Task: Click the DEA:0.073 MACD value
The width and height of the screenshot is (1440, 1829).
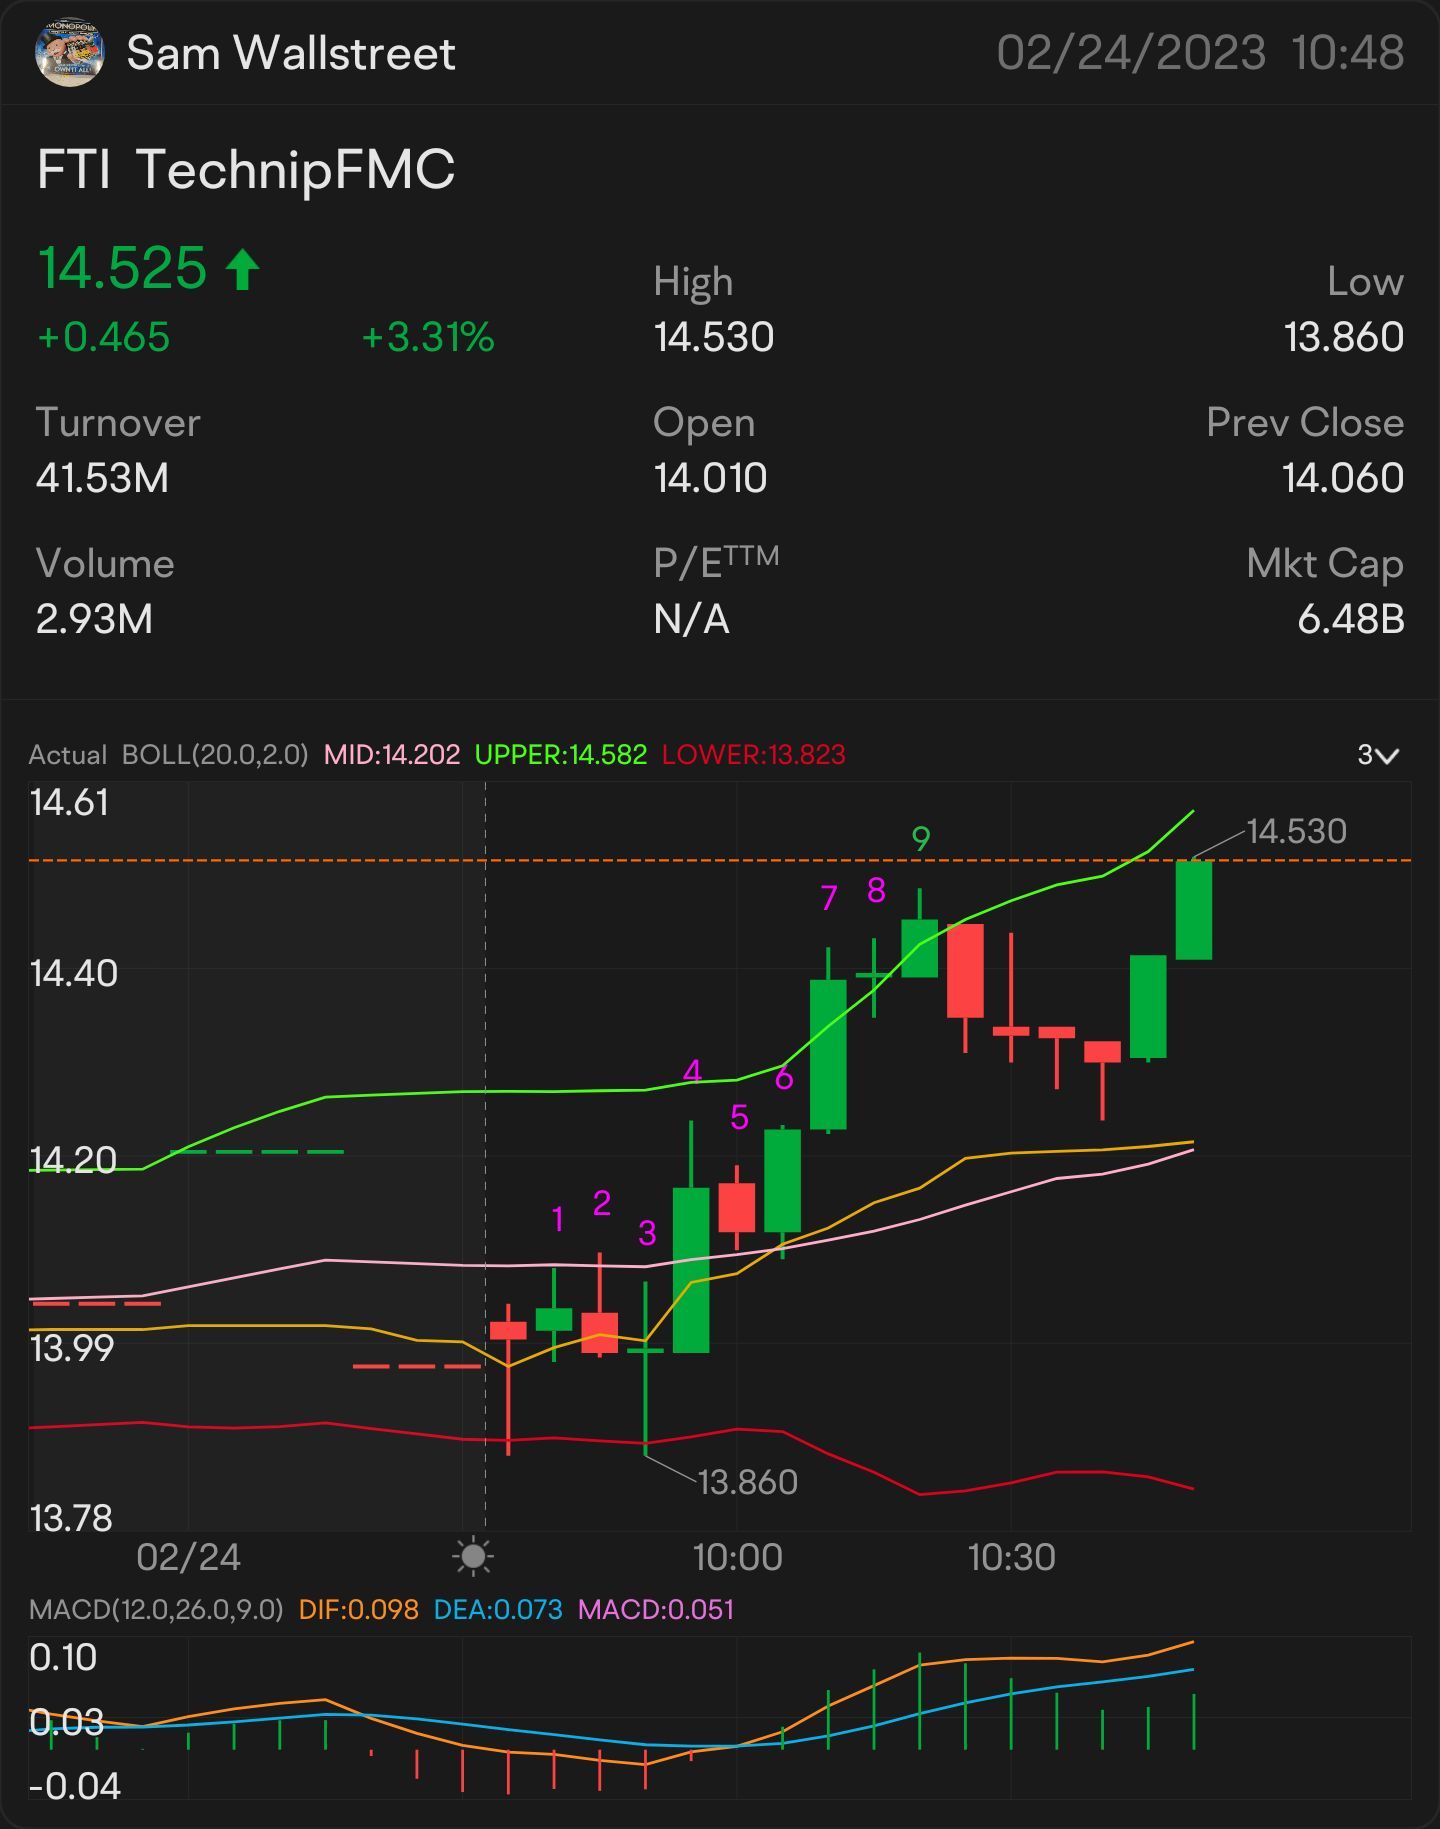Action: click(498, 1610)
